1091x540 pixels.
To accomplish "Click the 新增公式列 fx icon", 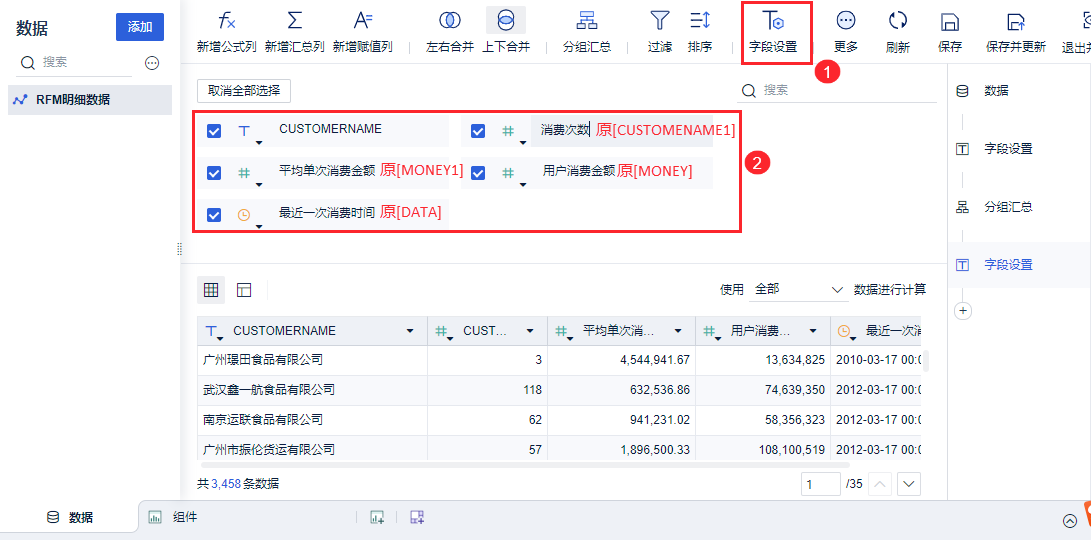I will (x=227, y=22).
